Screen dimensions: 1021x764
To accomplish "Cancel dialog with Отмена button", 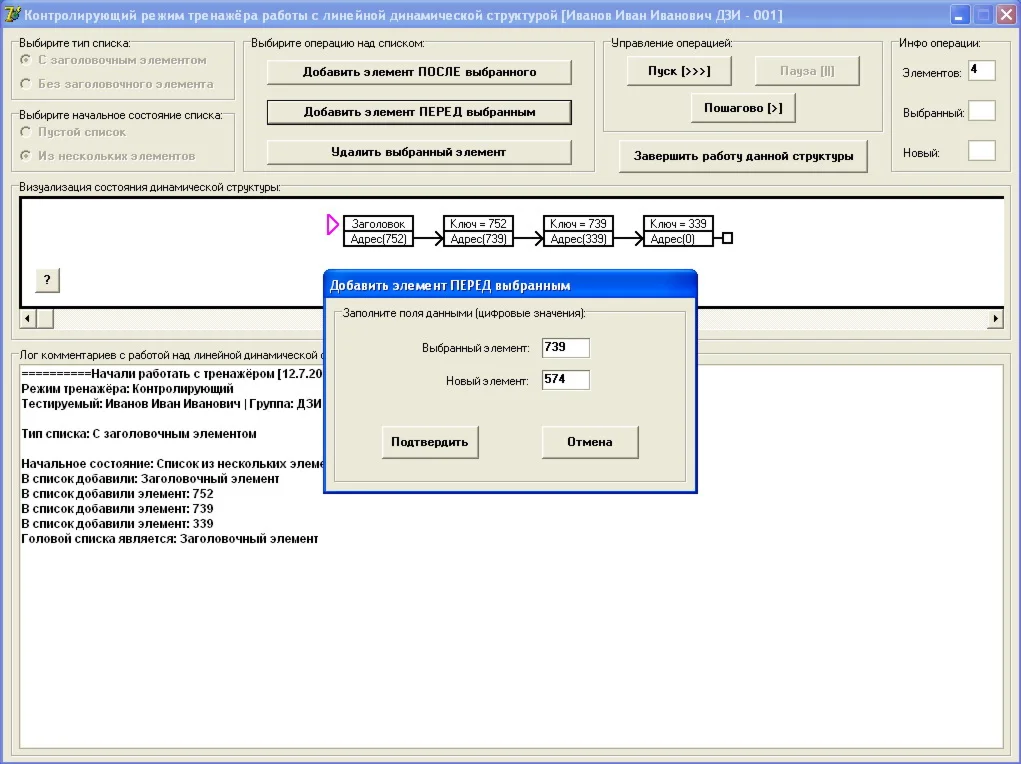I will click(x=590, y=442).
